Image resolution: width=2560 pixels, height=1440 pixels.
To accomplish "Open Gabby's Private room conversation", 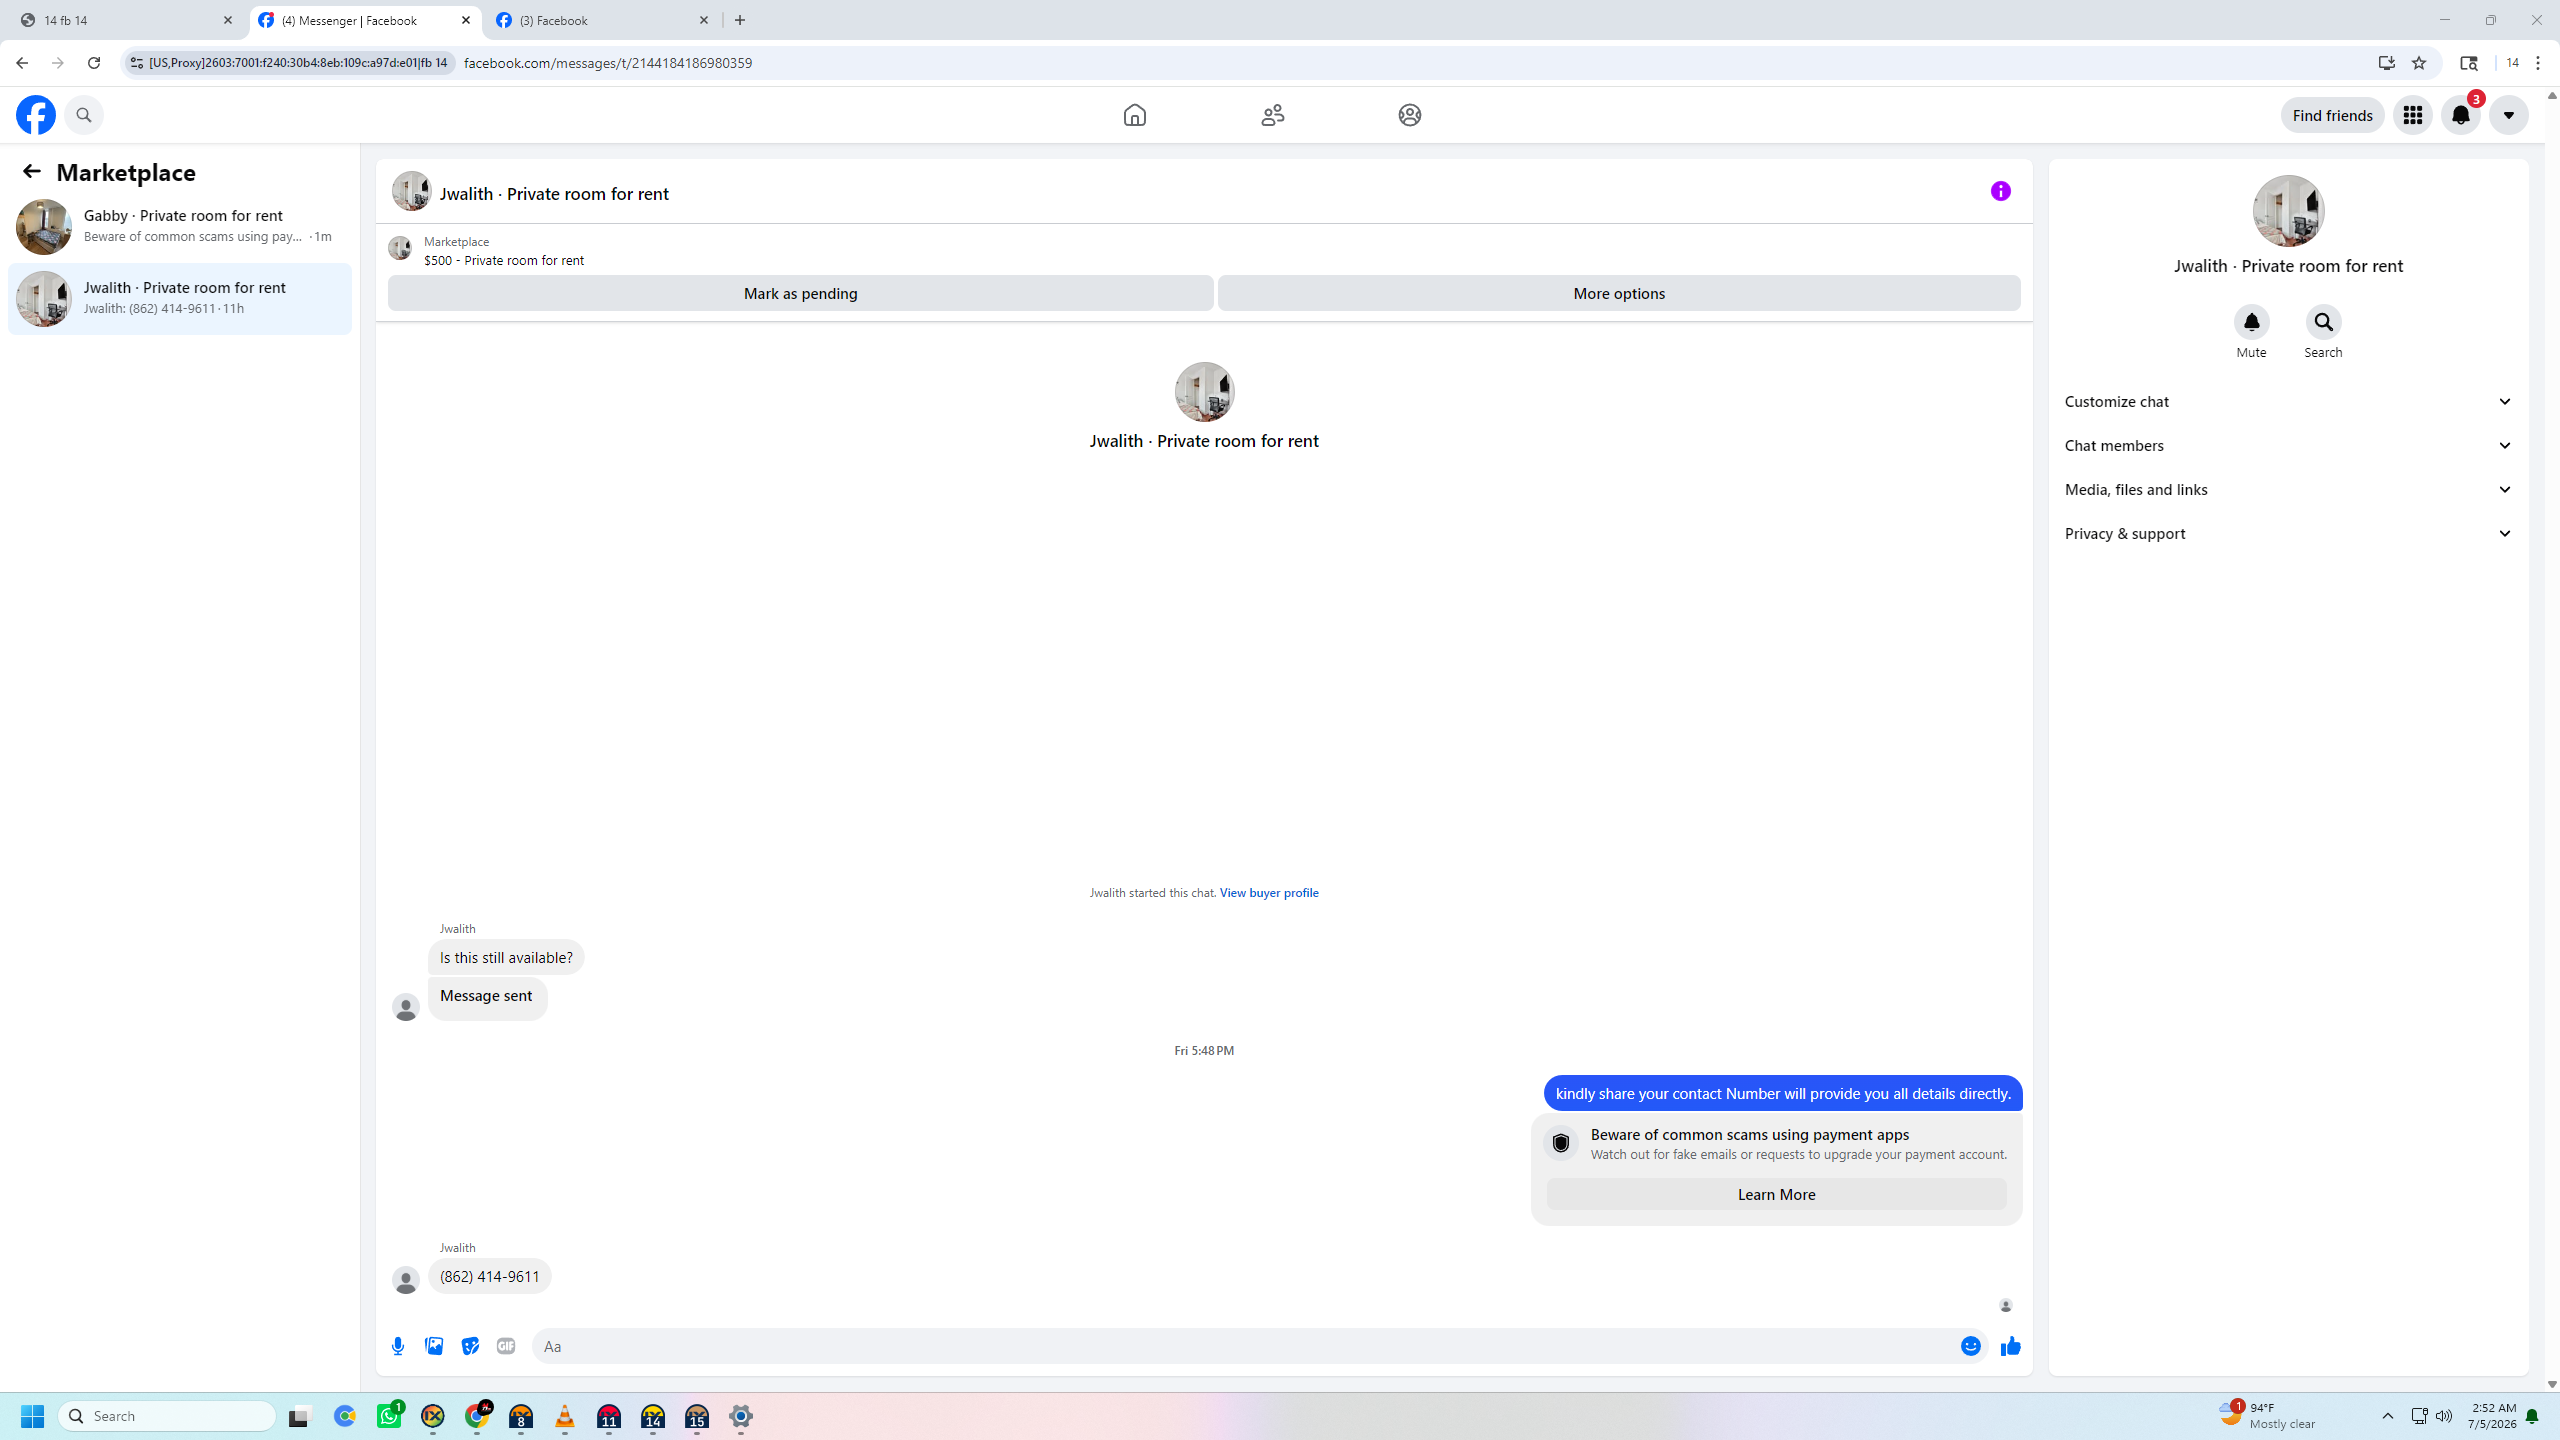I will coord(180,226).
